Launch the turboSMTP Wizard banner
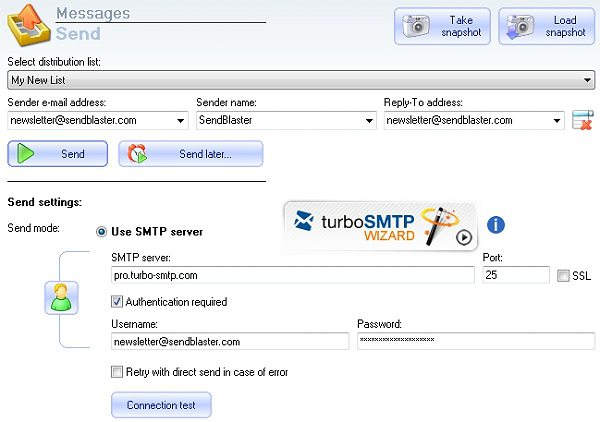Image resolution: width=600 pixels, height=422 pixels. point(380,226)
